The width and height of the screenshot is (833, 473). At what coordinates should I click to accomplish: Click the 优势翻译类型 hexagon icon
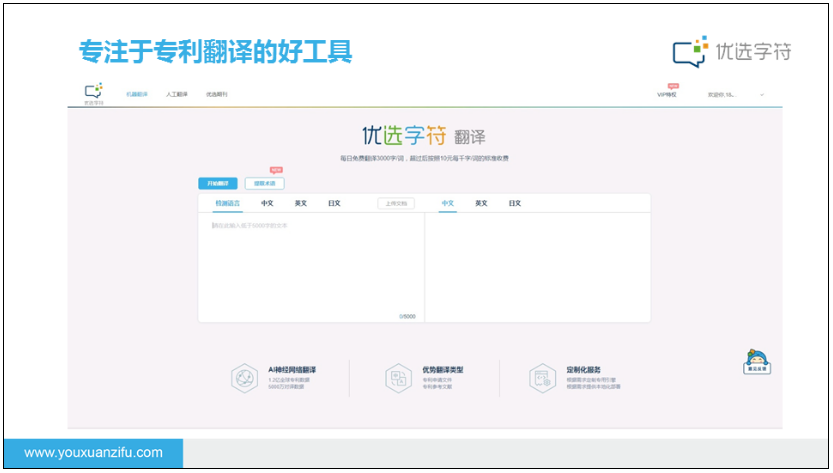[398, 378]
